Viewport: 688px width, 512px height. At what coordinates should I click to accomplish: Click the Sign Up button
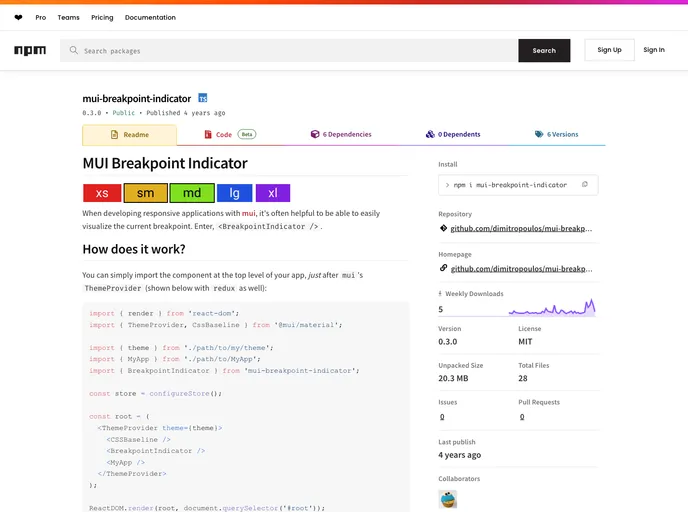tap(609, 50)
